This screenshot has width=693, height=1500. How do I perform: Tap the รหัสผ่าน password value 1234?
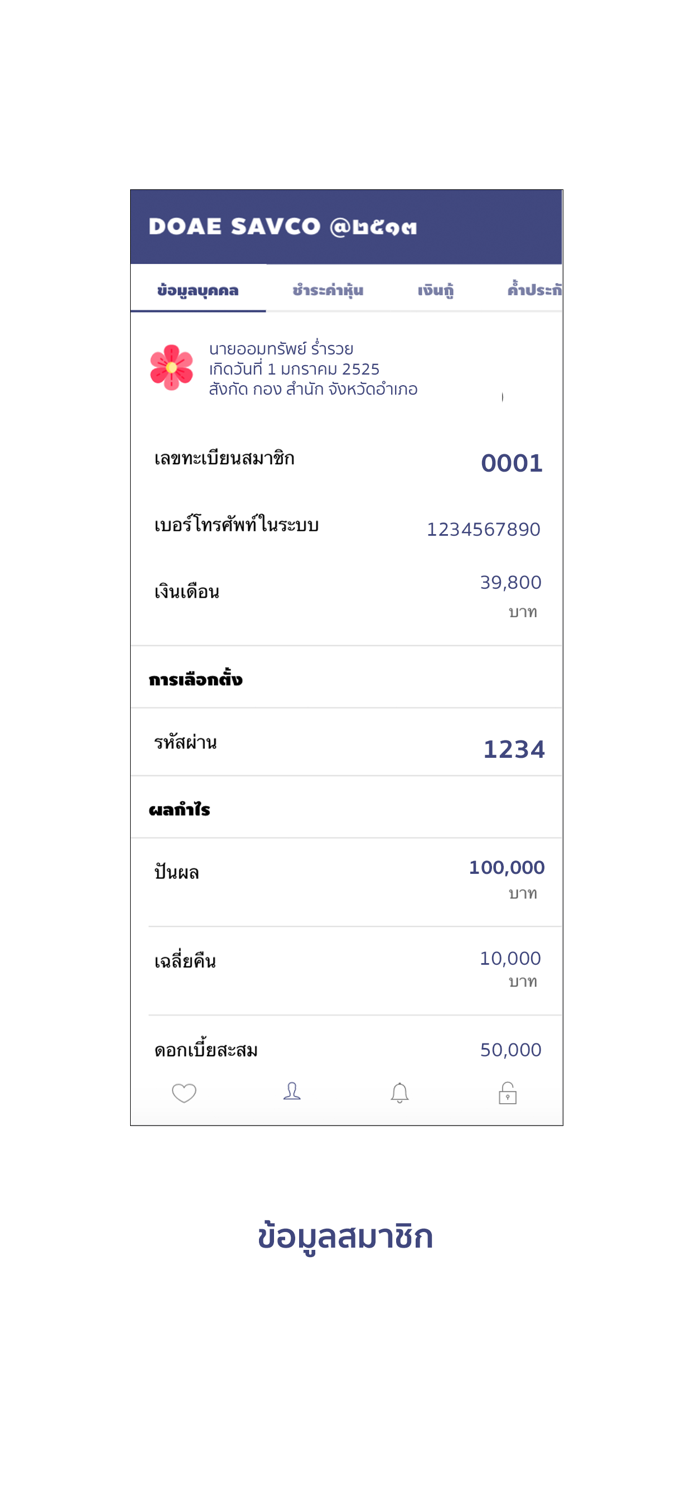point(514,750)
